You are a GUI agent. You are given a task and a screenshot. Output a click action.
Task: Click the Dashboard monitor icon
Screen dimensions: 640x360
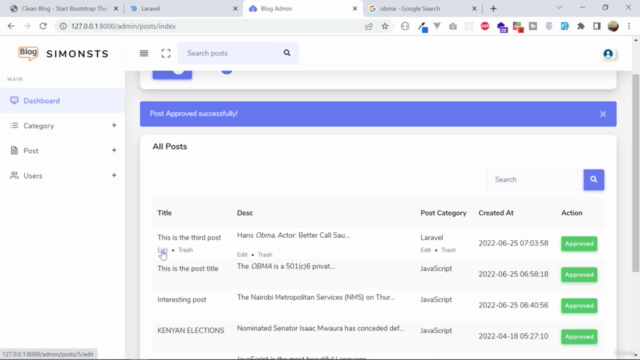[14, 100]
